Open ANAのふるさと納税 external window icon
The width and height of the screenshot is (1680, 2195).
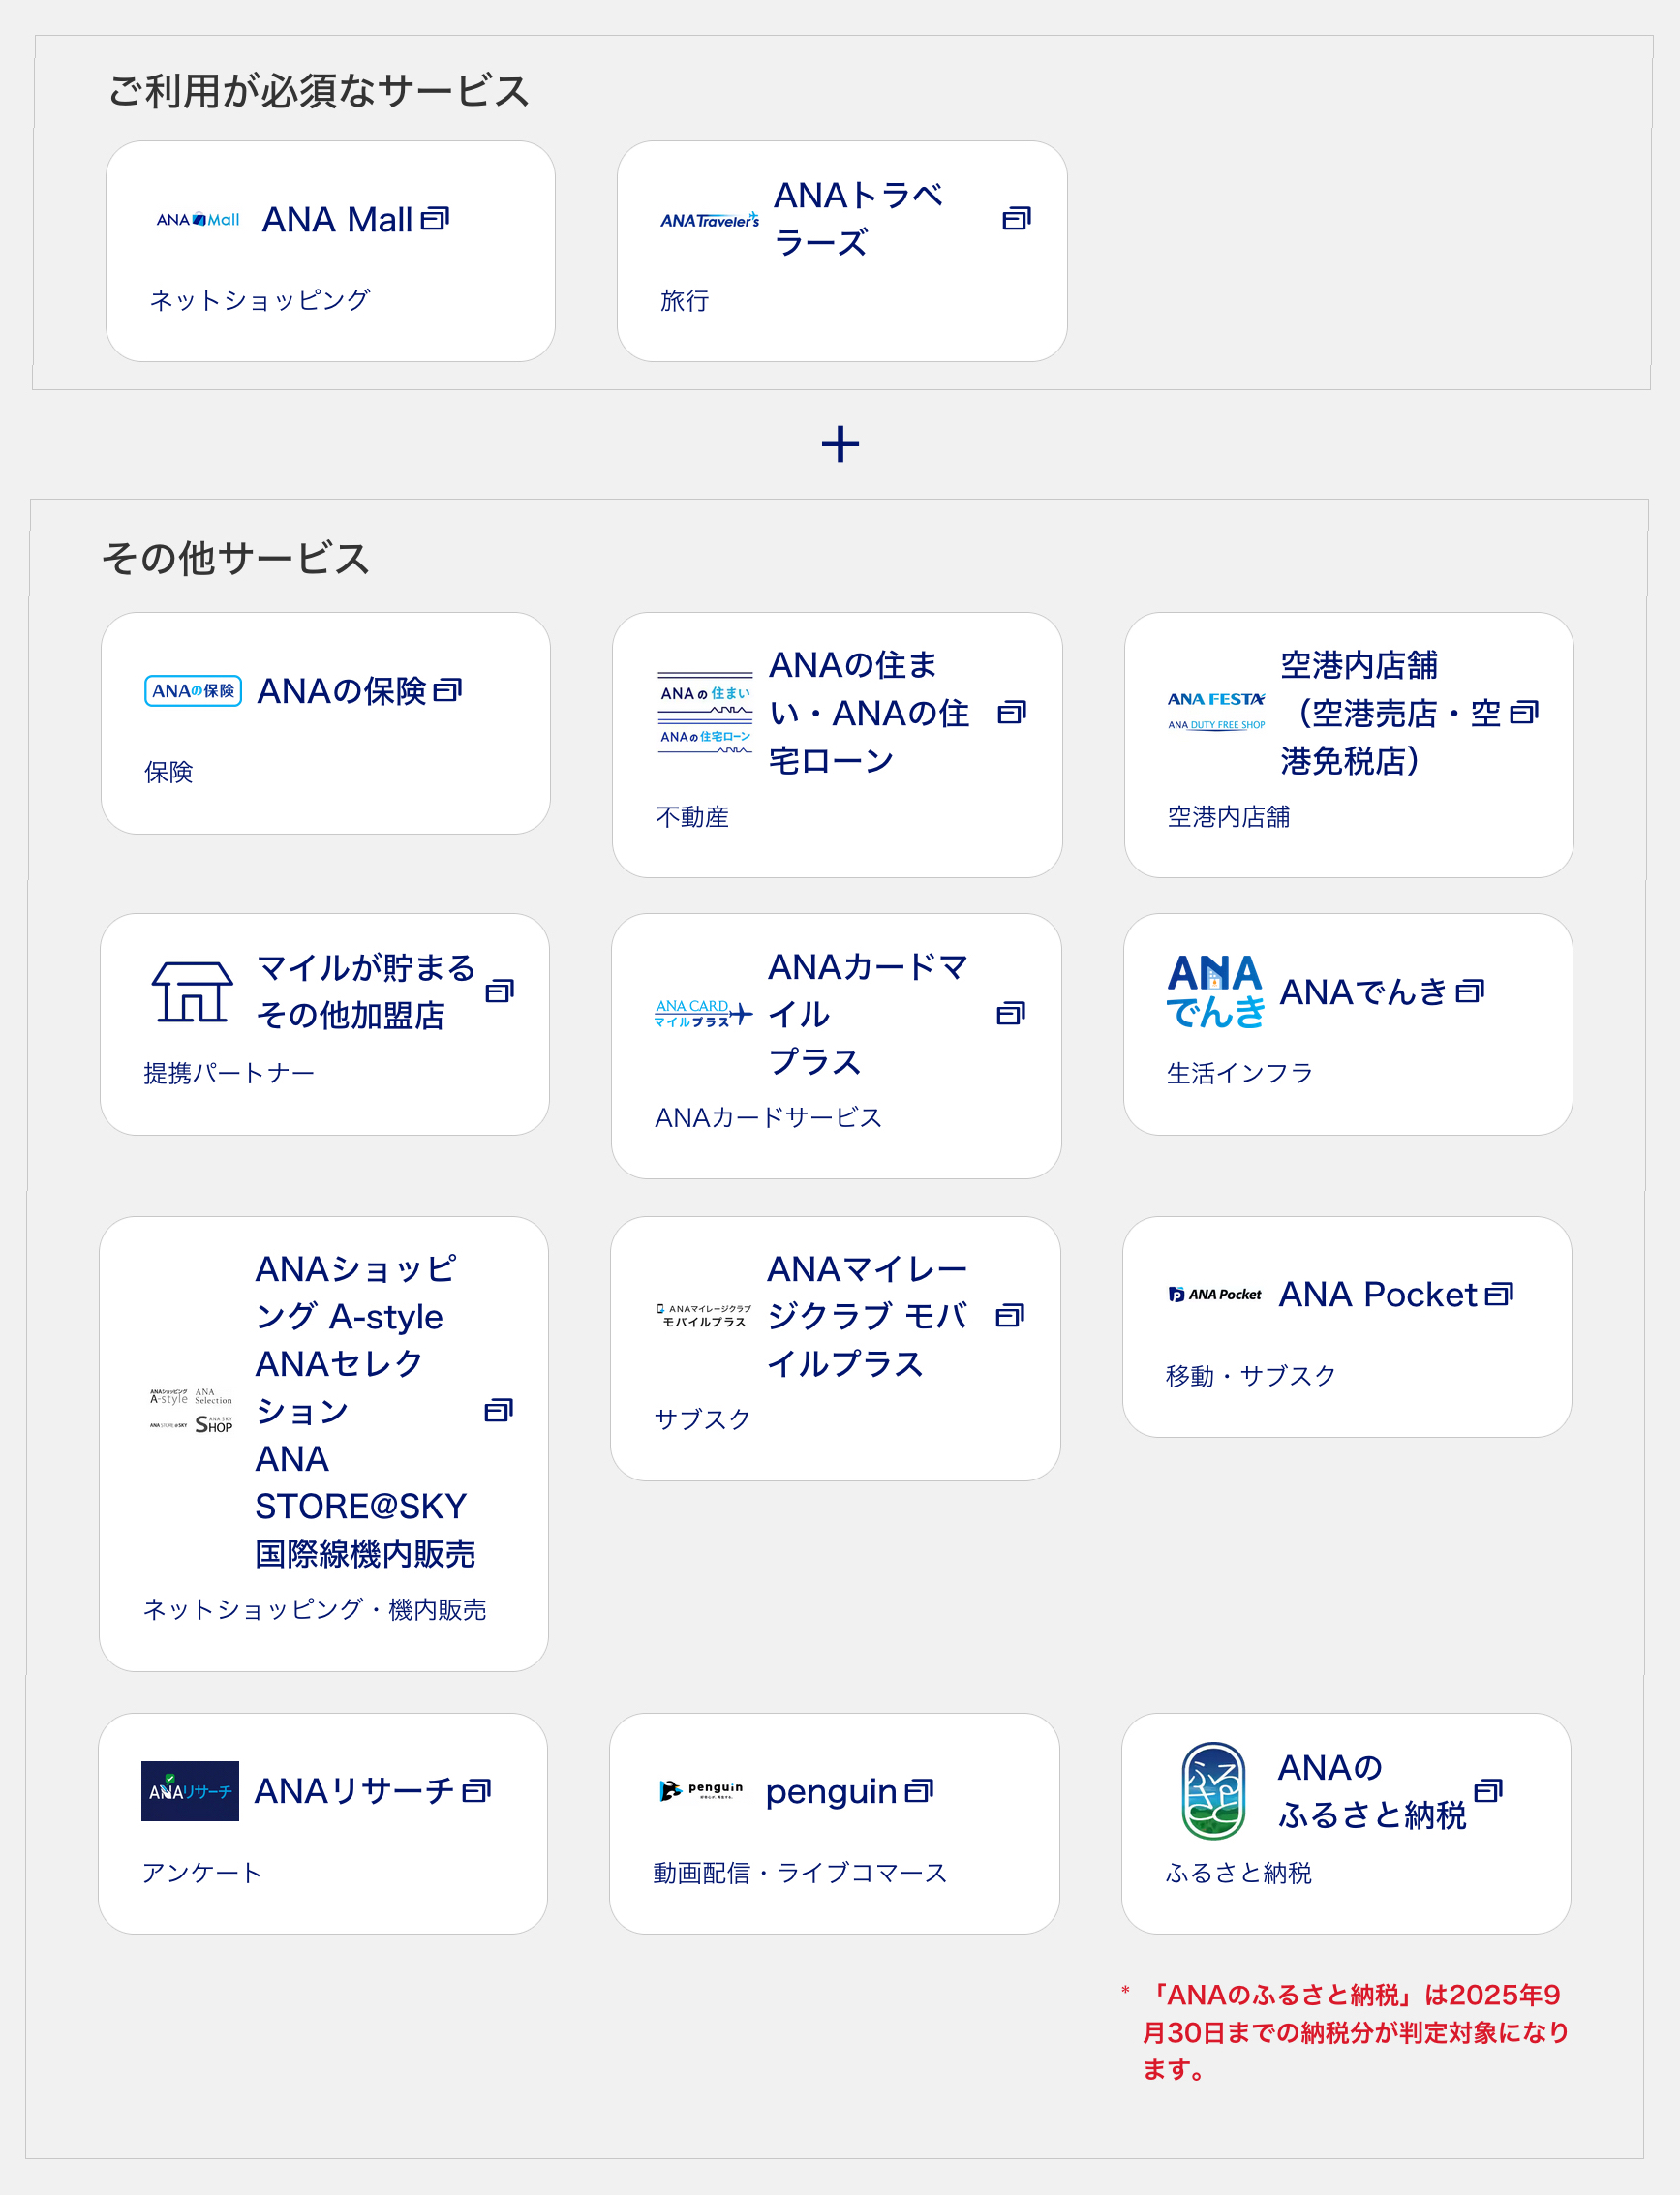(x=1489, y=1791)
